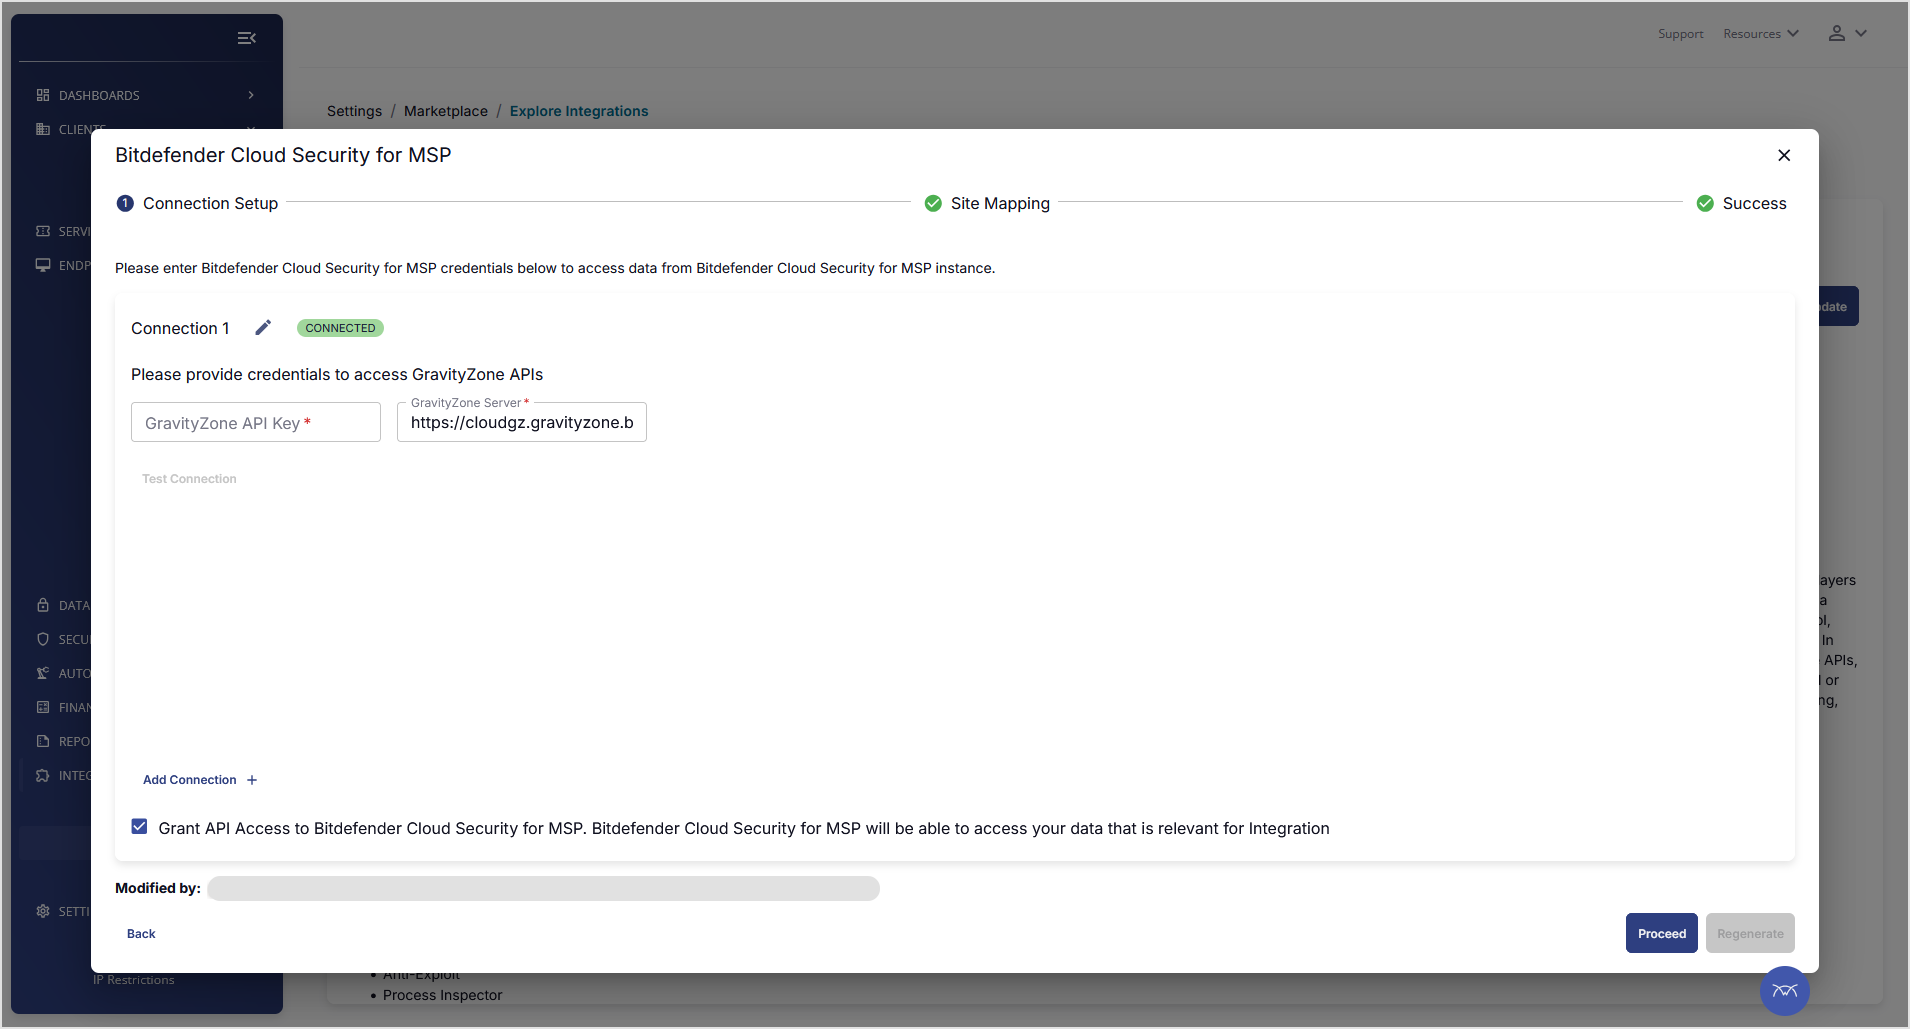Open the Support link
This screenshot has height=1029, width=1910.
click(1680, 34)
